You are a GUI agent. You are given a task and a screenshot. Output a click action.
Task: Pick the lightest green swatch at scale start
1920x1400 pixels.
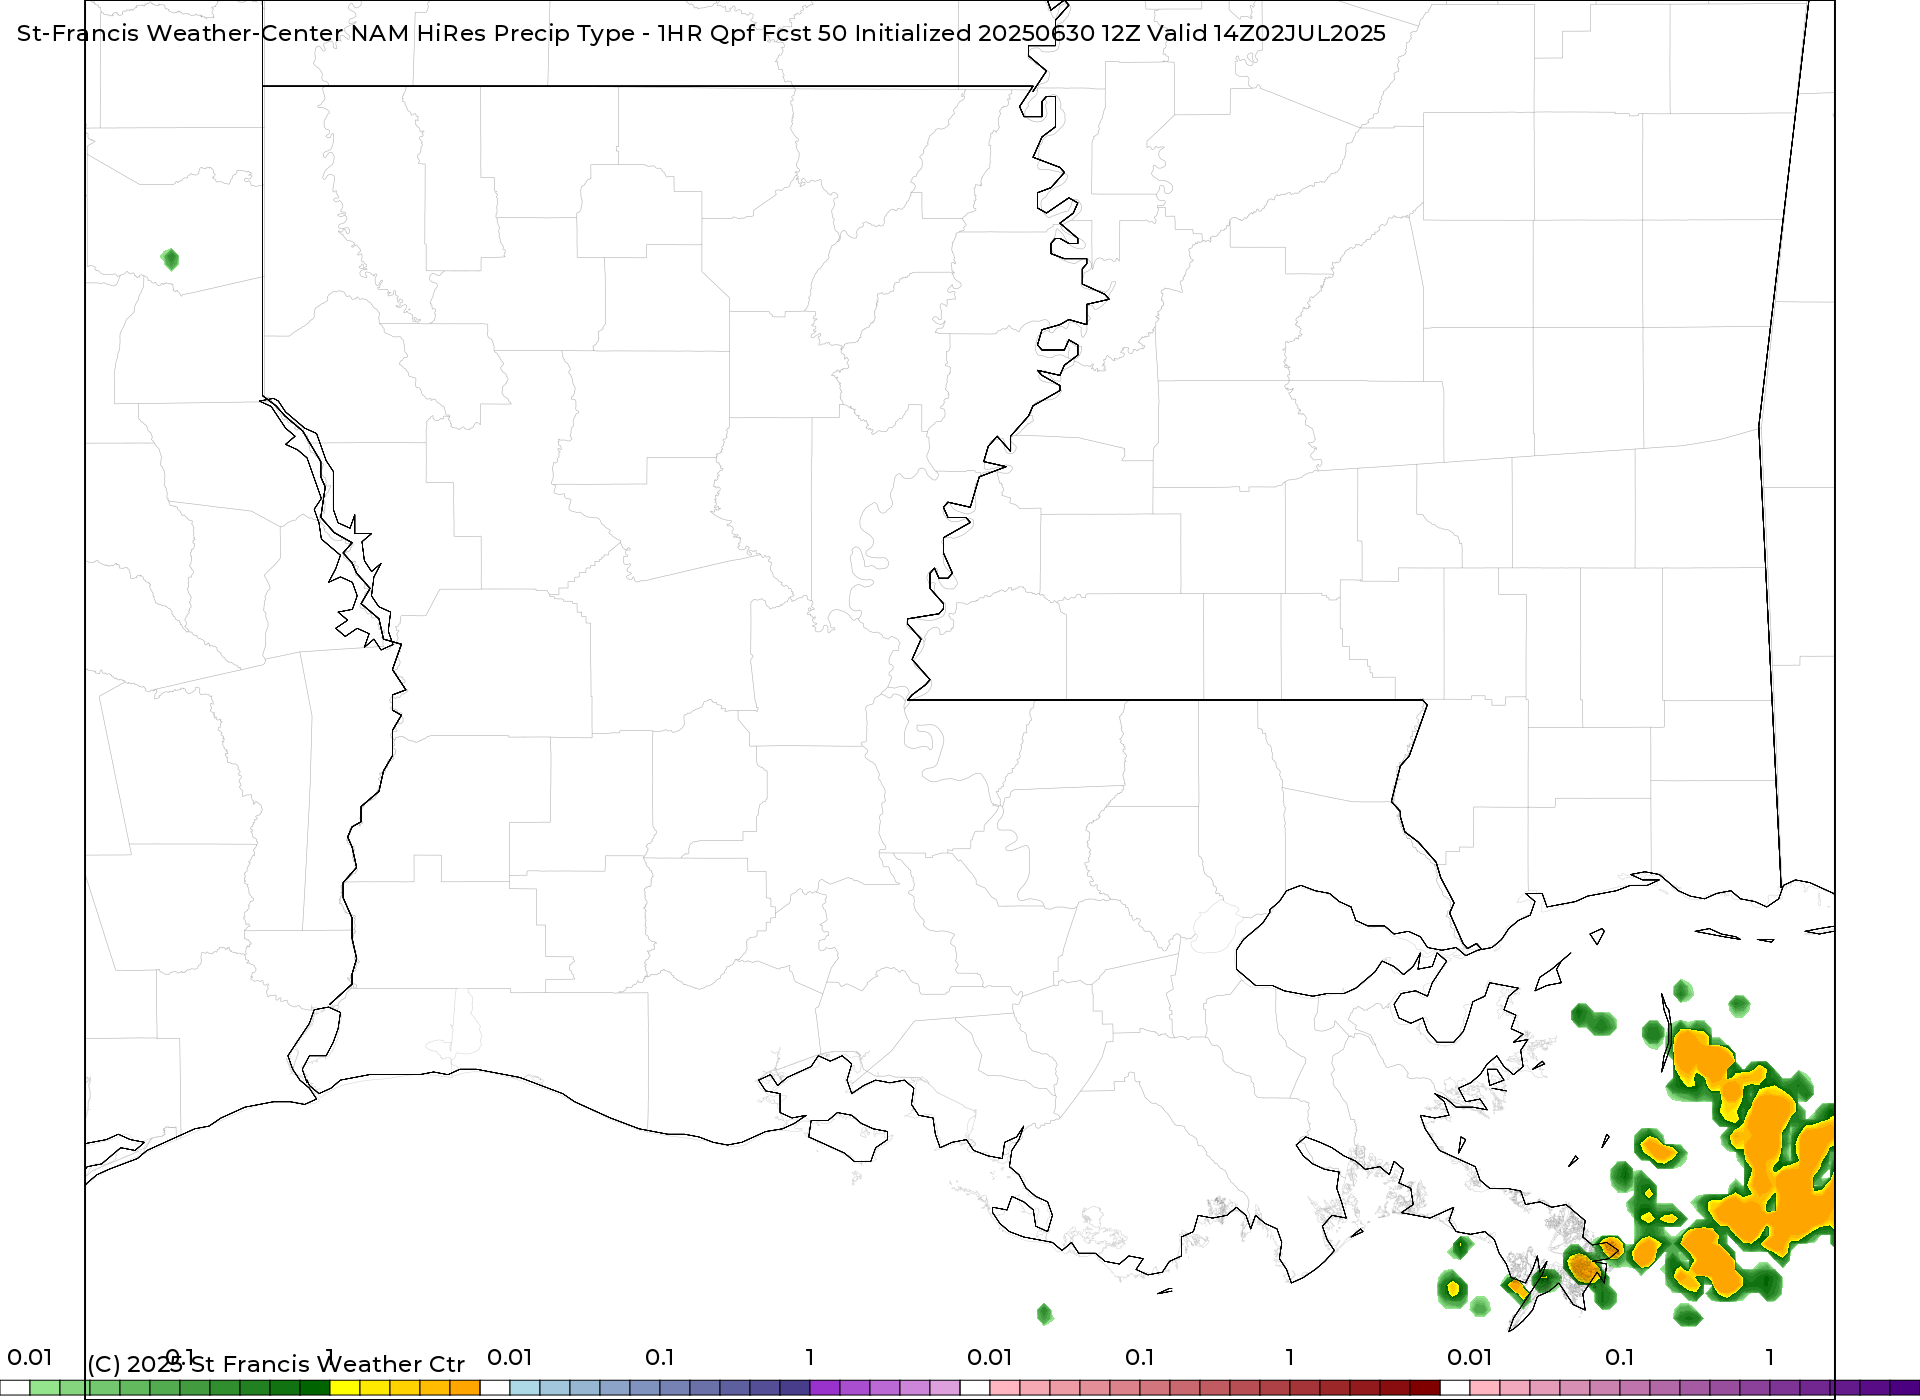pos(45,1388)
